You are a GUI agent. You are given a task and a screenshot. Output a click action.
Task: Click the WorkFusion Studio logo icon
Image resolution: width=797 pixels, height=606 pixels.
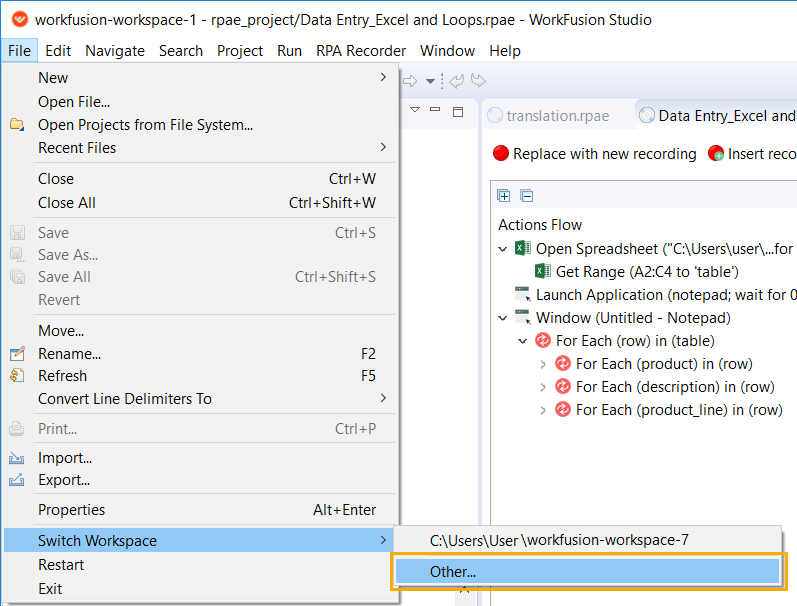coord(20,19)
